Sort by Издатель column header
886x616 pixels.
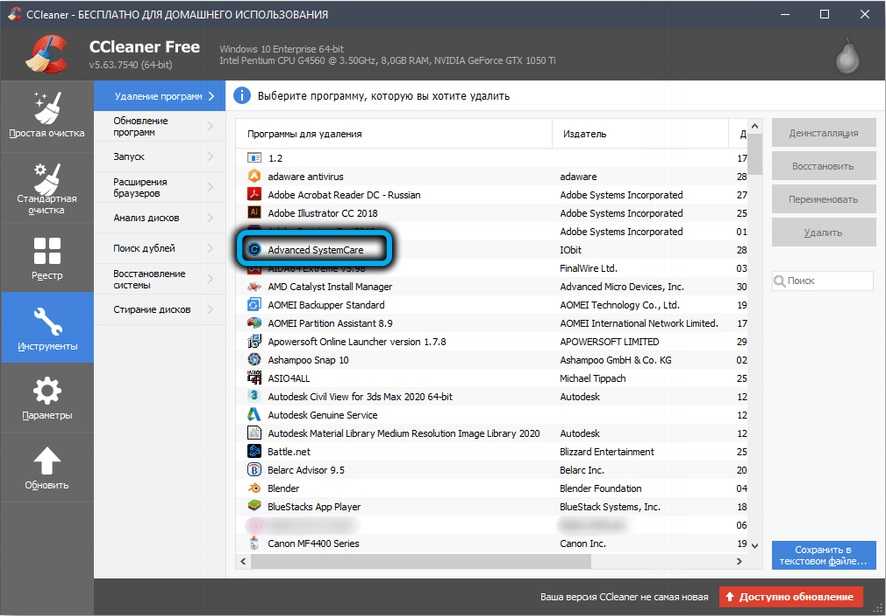pos(640,134)
